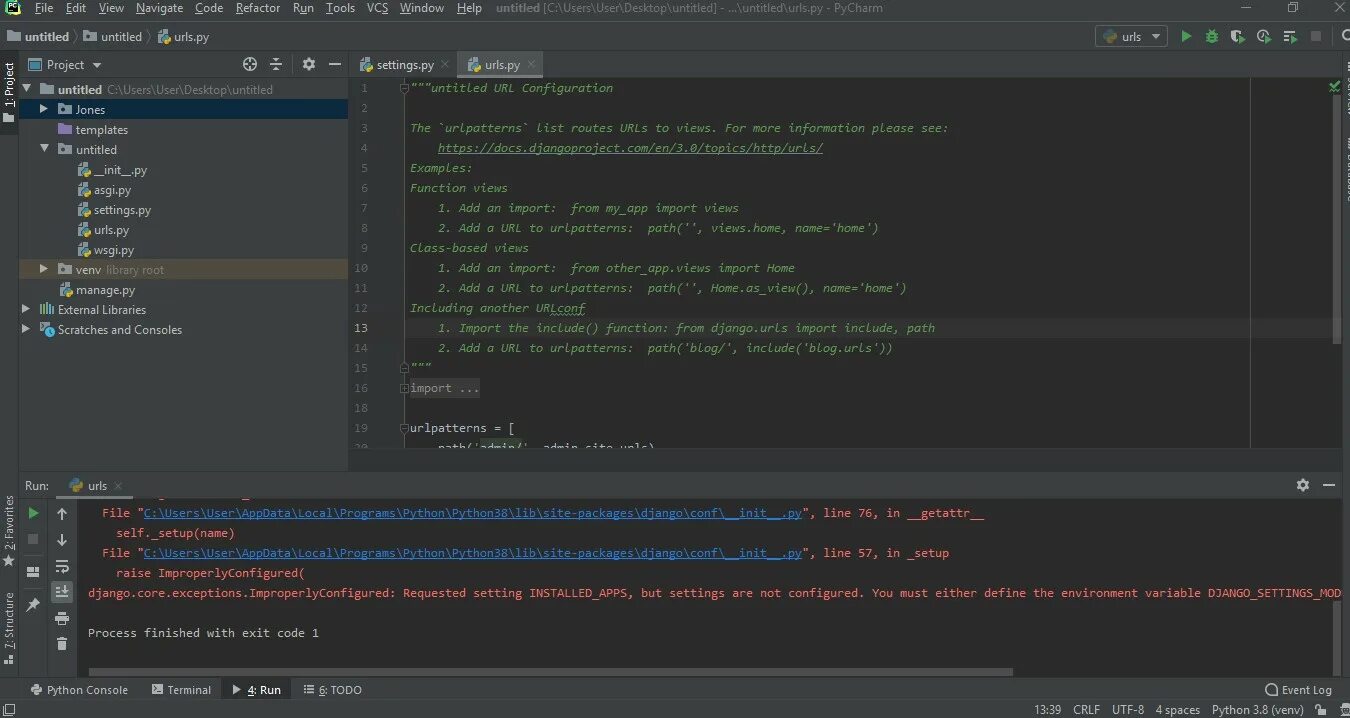This screenshot has height=718, width=1350.
Task: Click stop square in the Run panel
Action: (x=33, y=539)
